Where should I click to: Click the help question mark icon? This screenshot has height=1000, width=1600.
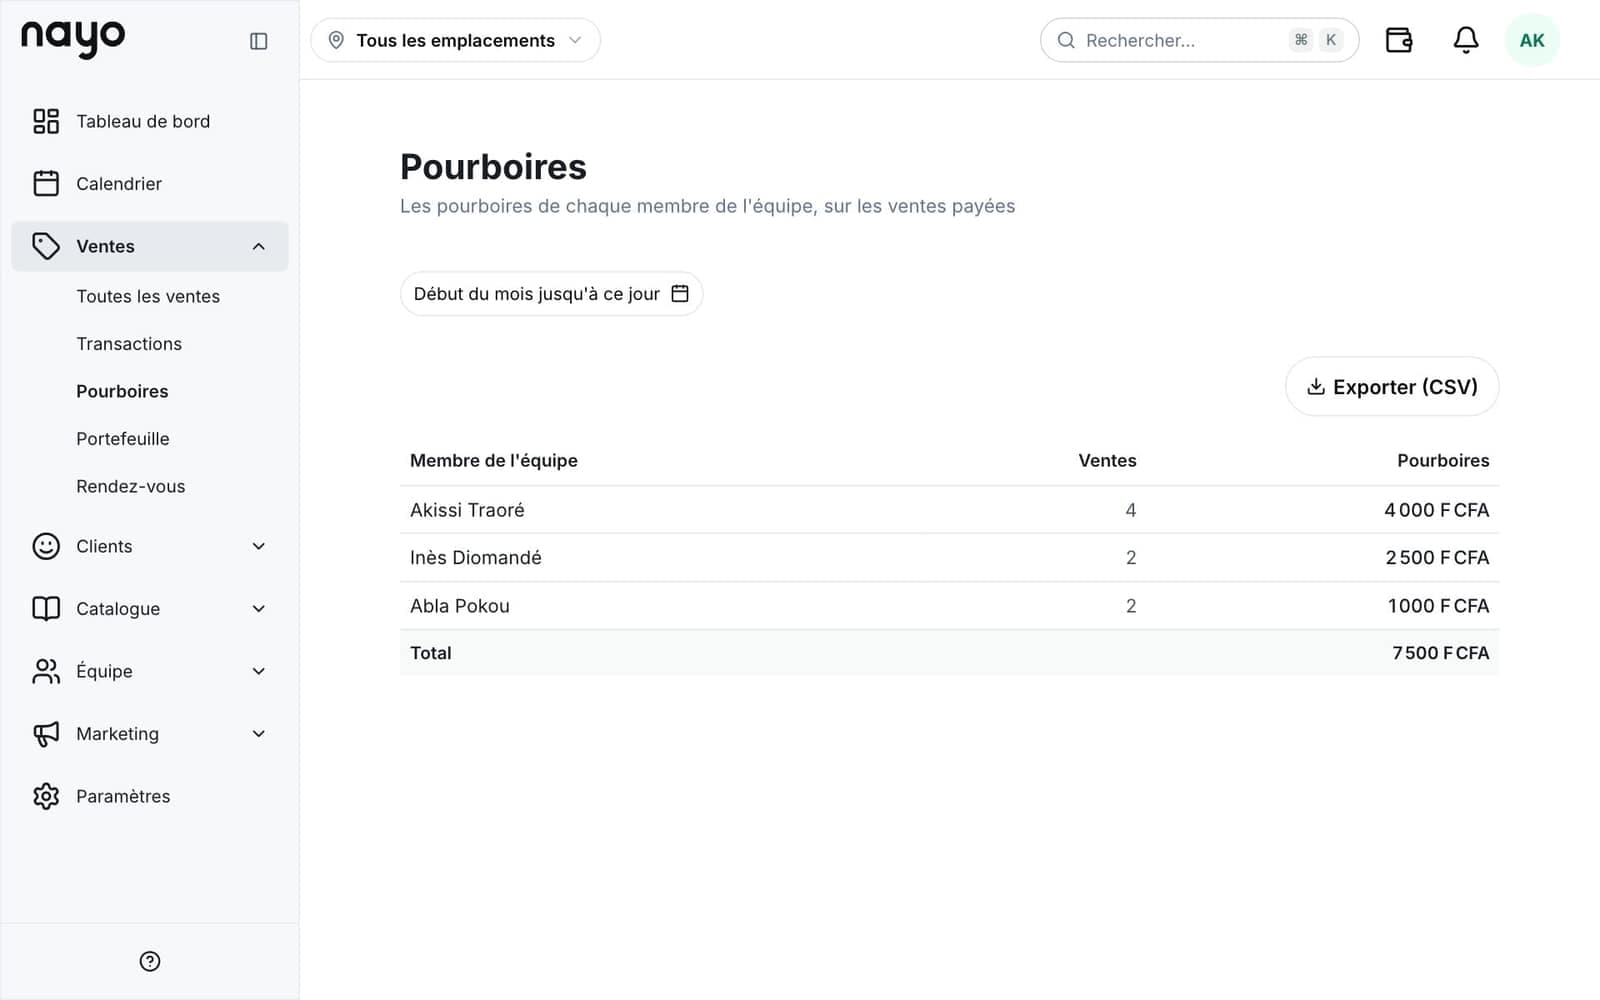click(x=150, y=961)
